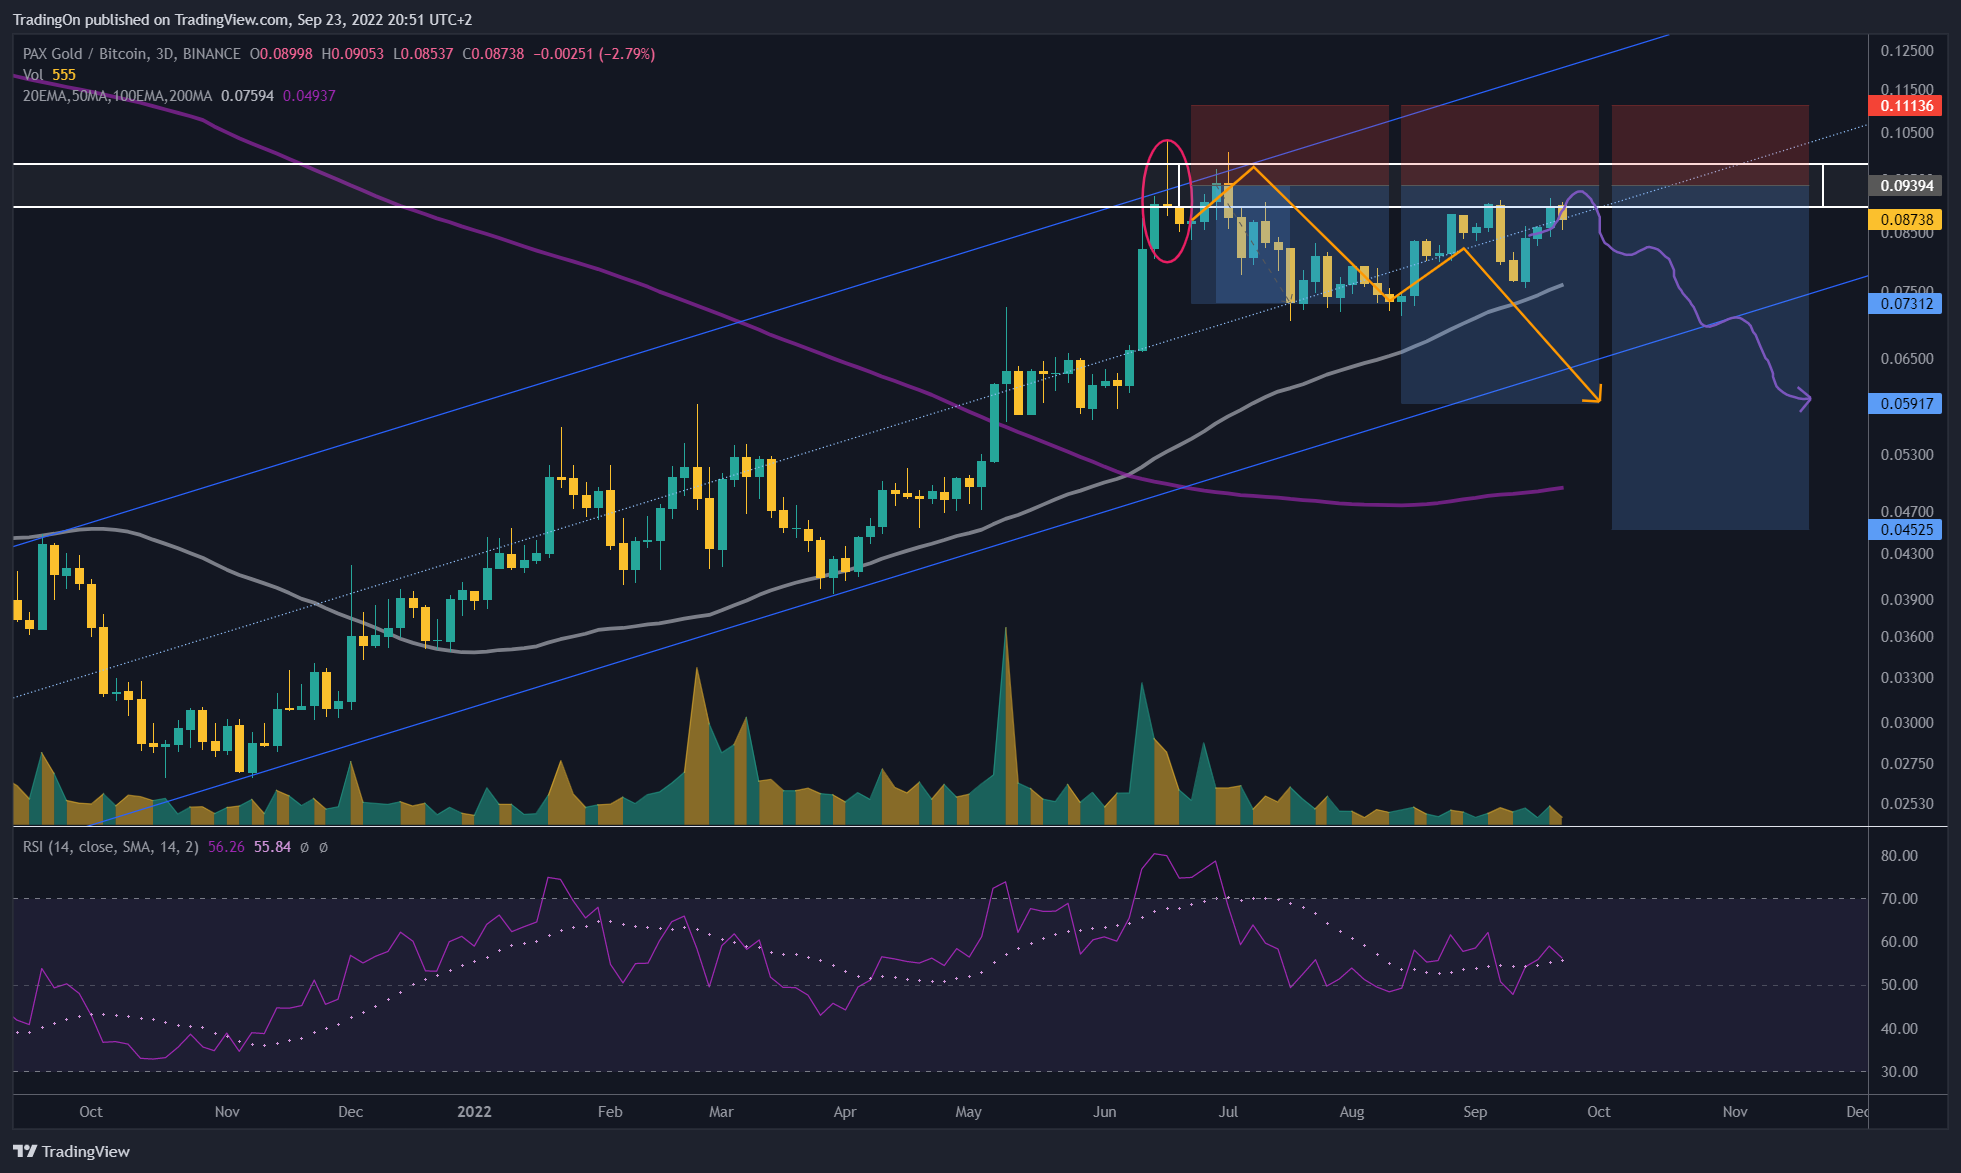Click the 0.12500 tick on the price axis
Image resolution: width=1961 pixels, height=1173 pixels.
[x=1907, y=51]
